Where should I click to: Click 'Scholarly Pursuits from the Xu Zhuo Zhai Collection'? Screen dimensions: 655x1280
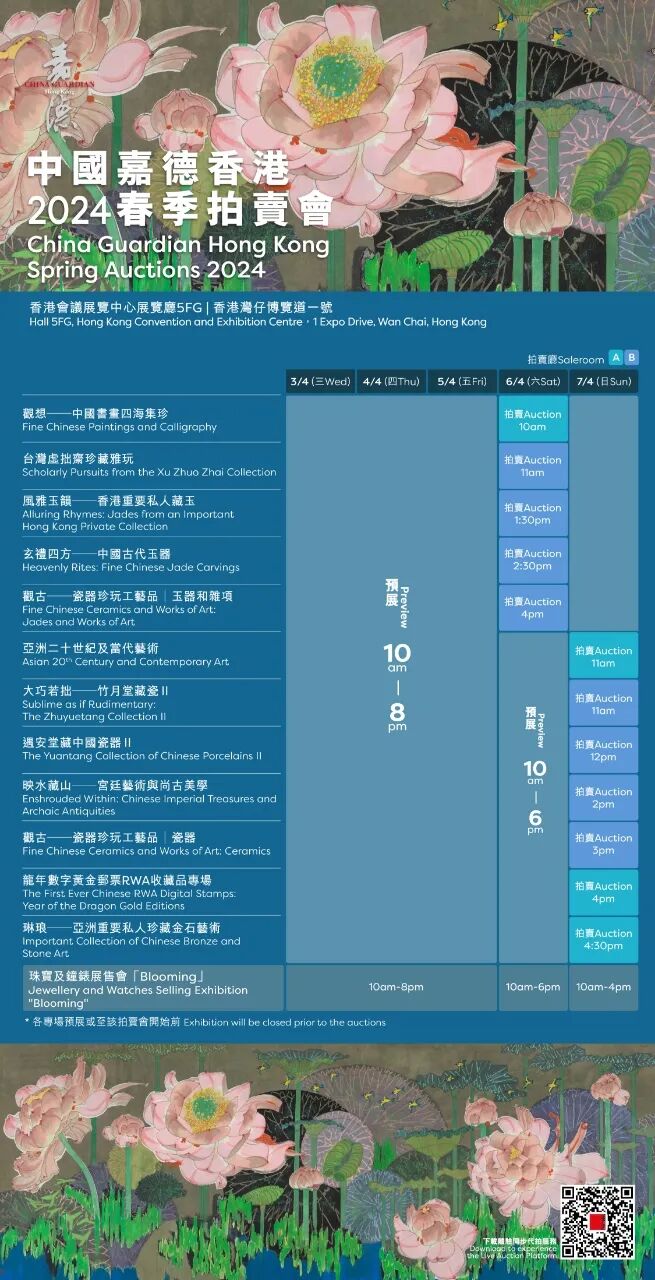click(149, 472)
